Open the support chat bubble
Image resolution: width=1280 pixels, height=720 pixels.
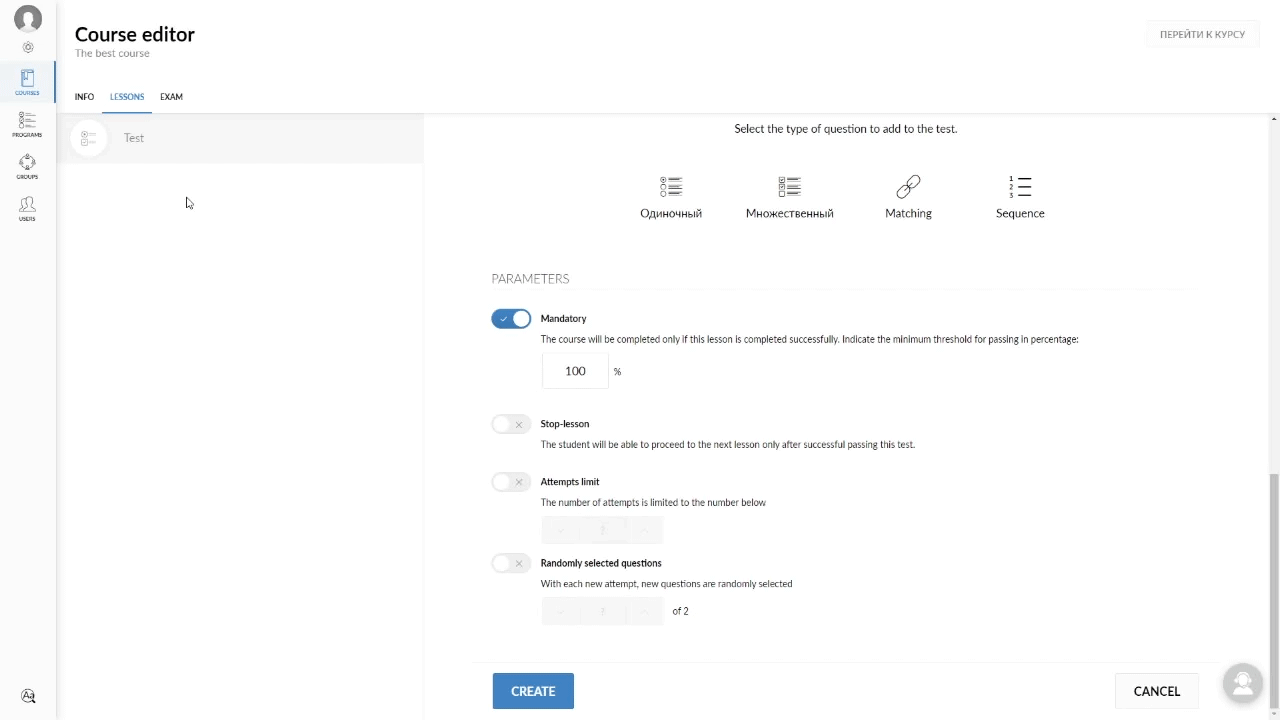pos(1243,683)
